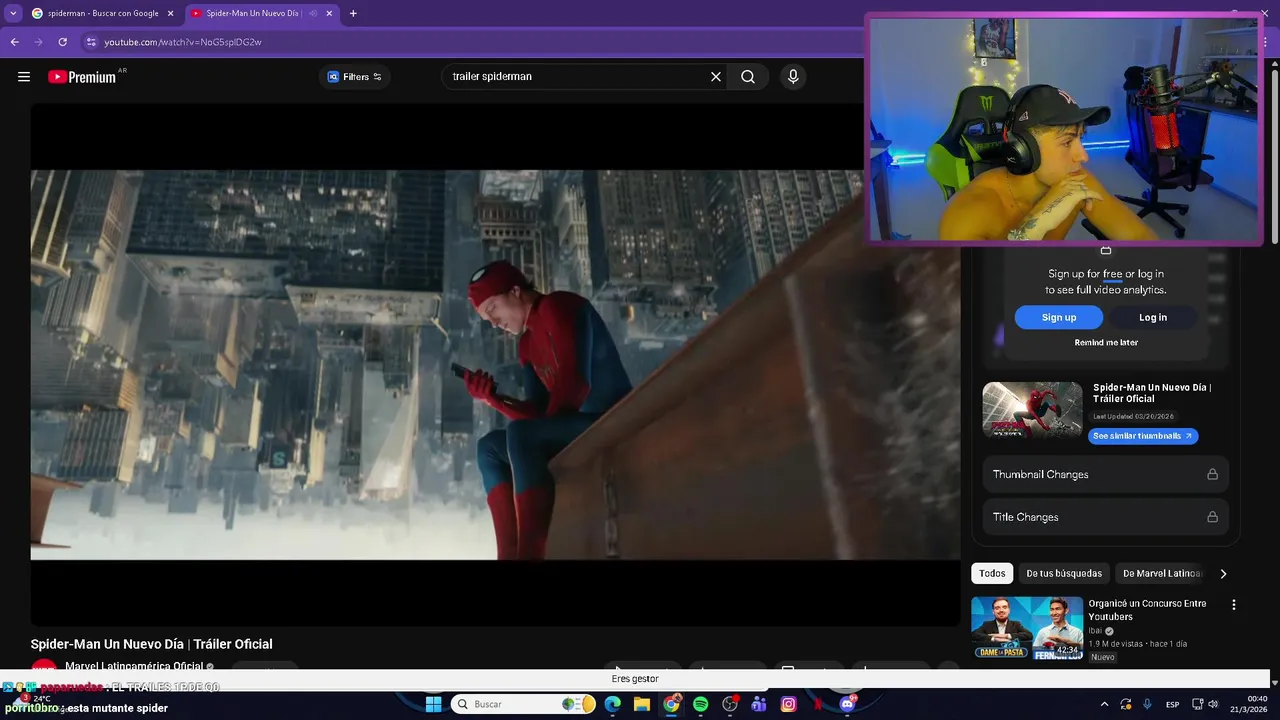Open Spotify from taskbar
This screenshot has width=1280, height=720.
click(x=700, y=704)
